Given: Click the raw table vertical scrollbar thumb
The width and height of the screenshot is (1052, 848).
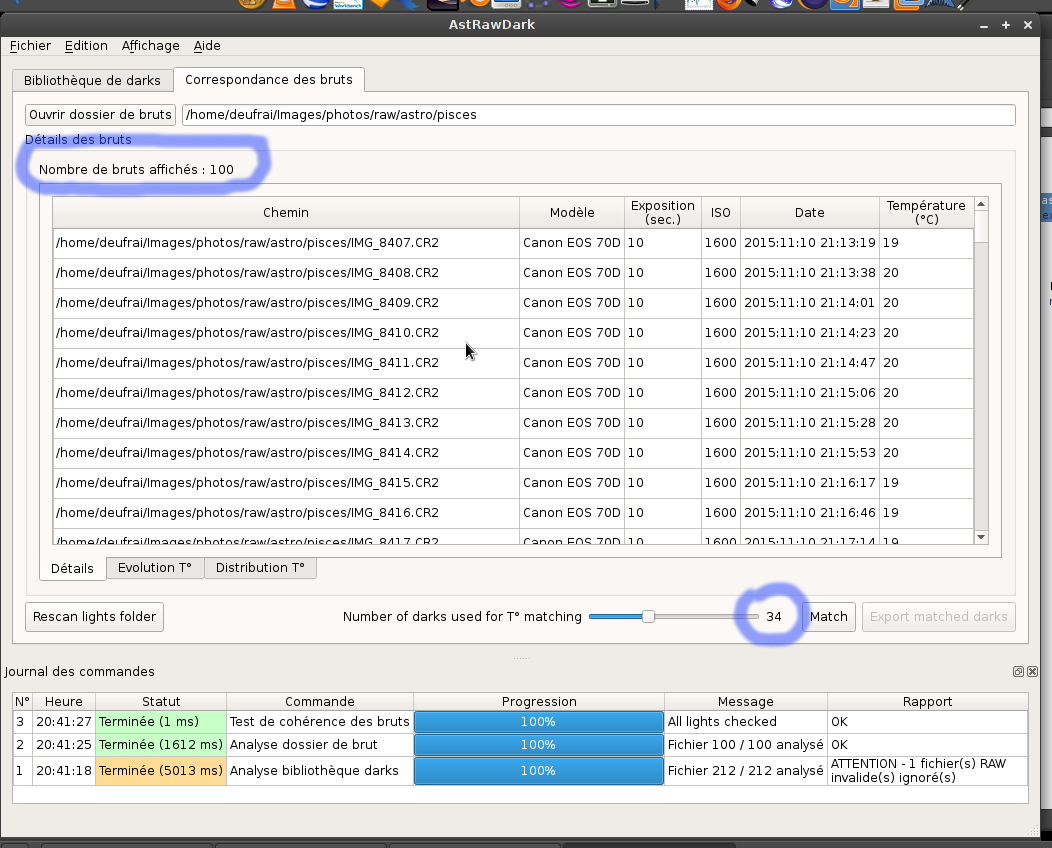Looking at the screenshot, I should (x=981, y=227).
